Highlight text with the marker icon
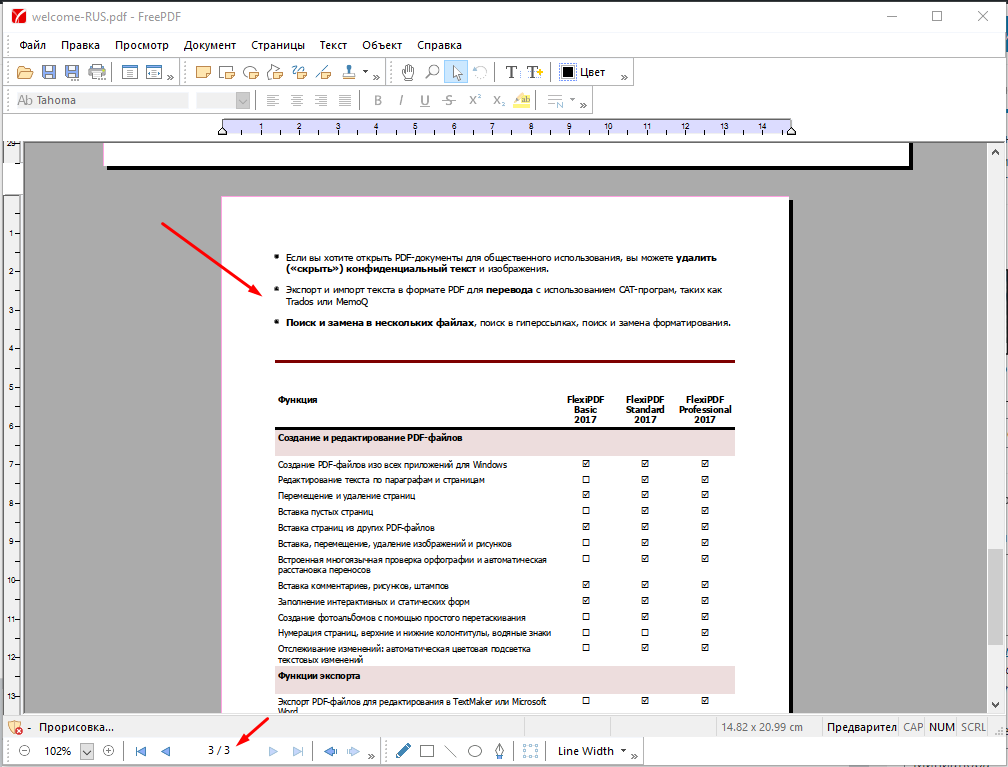This screenshot has width=1008, height=767. (523, 100)
